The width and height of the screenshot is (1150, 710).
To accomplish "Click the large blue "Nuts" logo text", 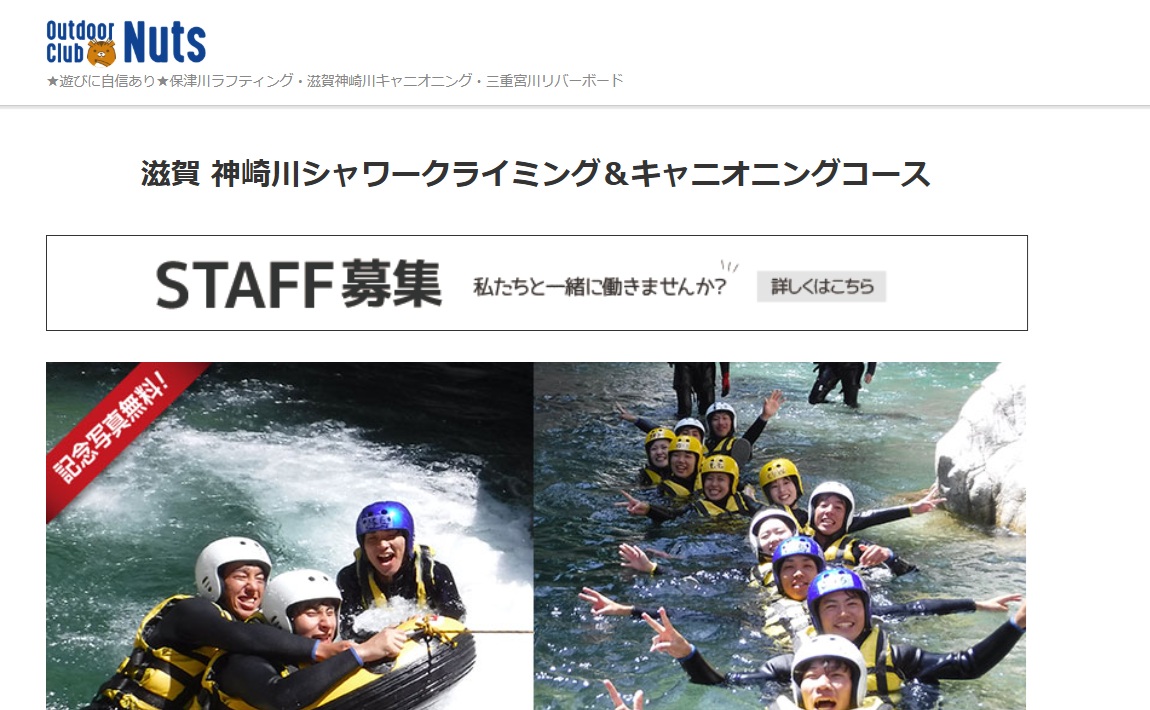I will (165, 42).
